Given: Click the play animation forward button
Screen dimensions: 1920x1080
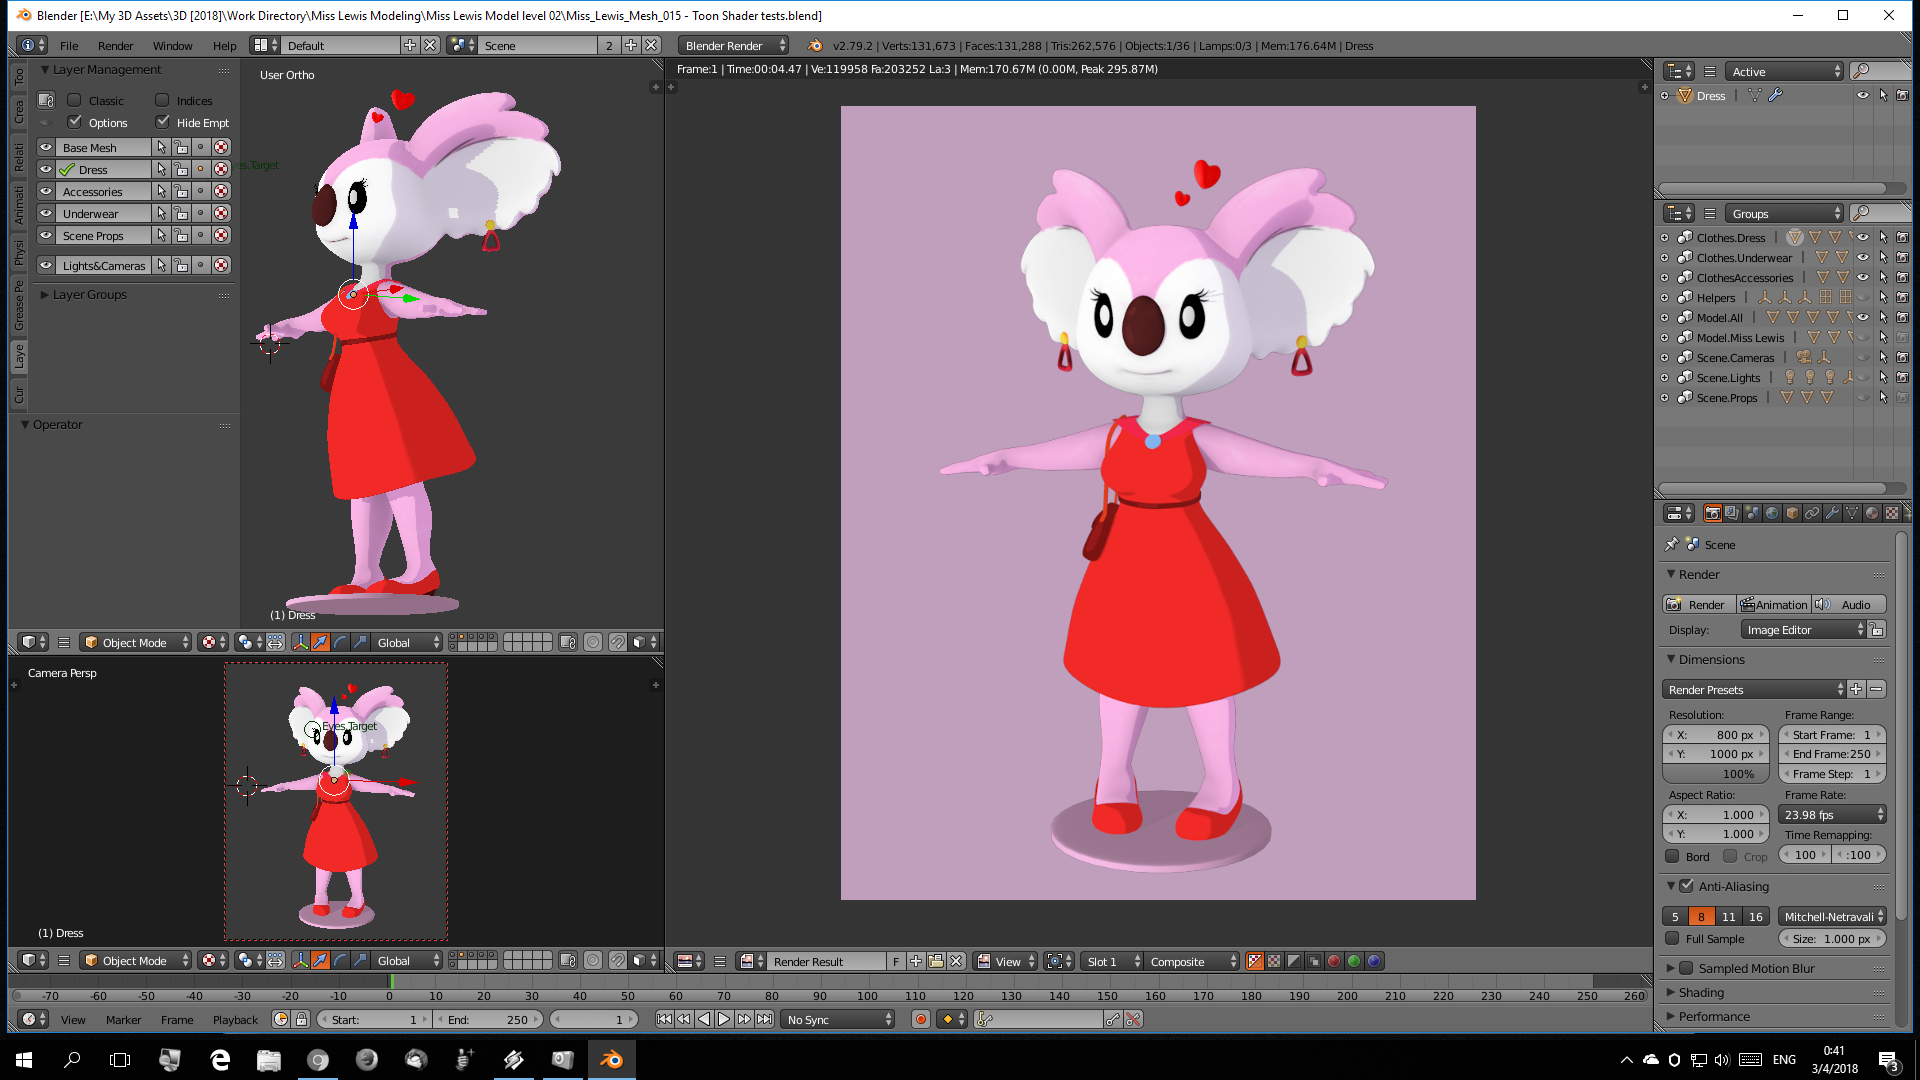Looking at the screenshot, I should [x=724, y=1019].
